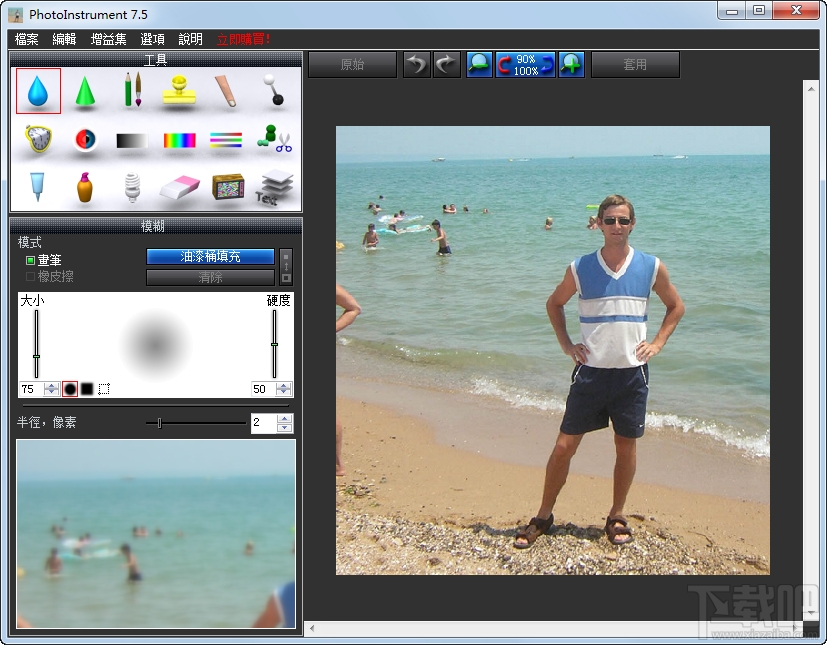Click the 硬度 vertical hardness slider
This screenshot has height=645, width=827.
click(274, 344)
